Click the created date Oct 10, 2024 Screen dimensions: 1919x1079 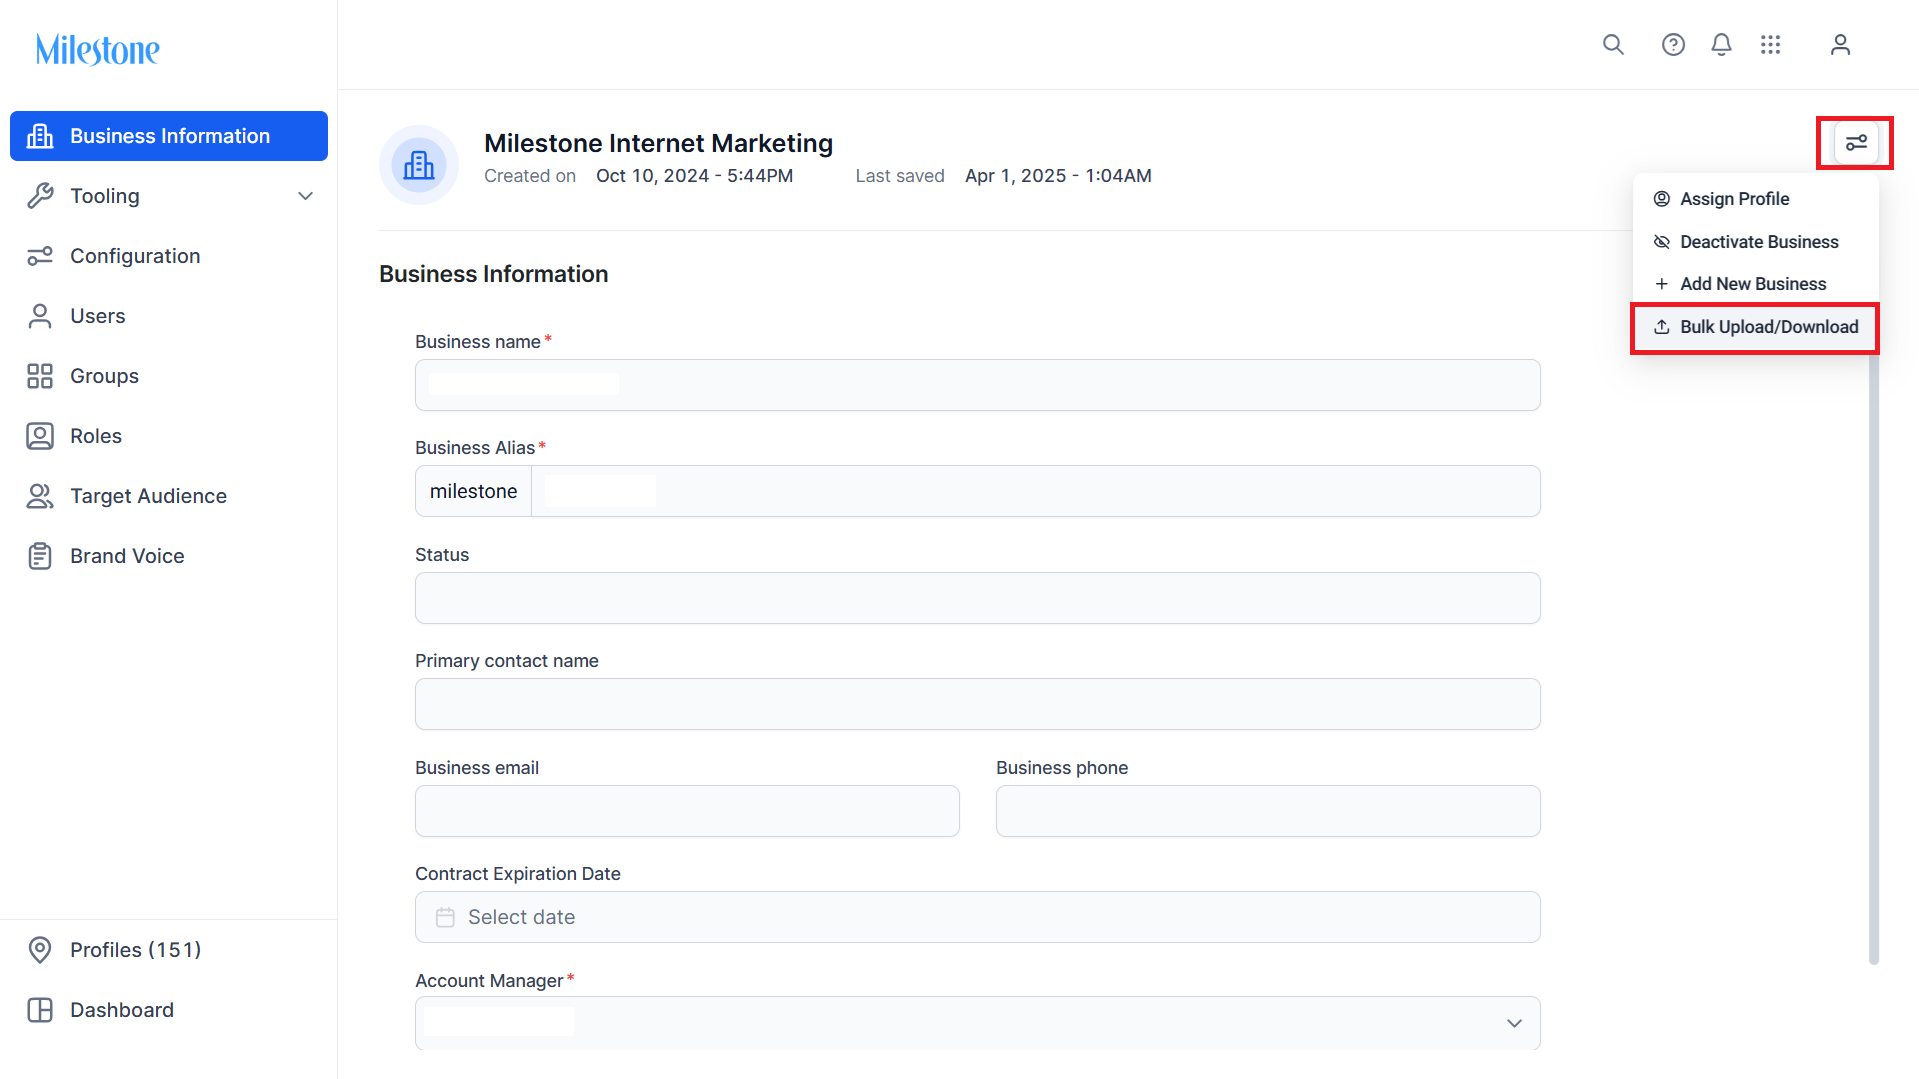pos(694,176)
